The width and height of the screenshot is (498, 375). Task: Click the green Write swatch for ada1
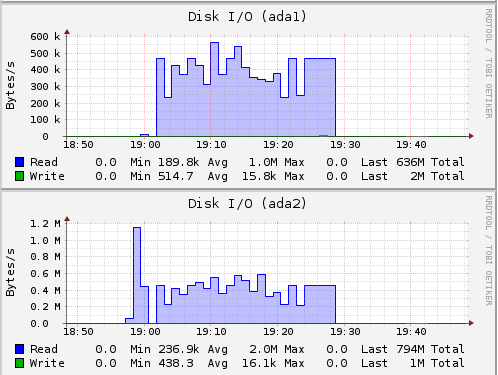tap(19, 176)
